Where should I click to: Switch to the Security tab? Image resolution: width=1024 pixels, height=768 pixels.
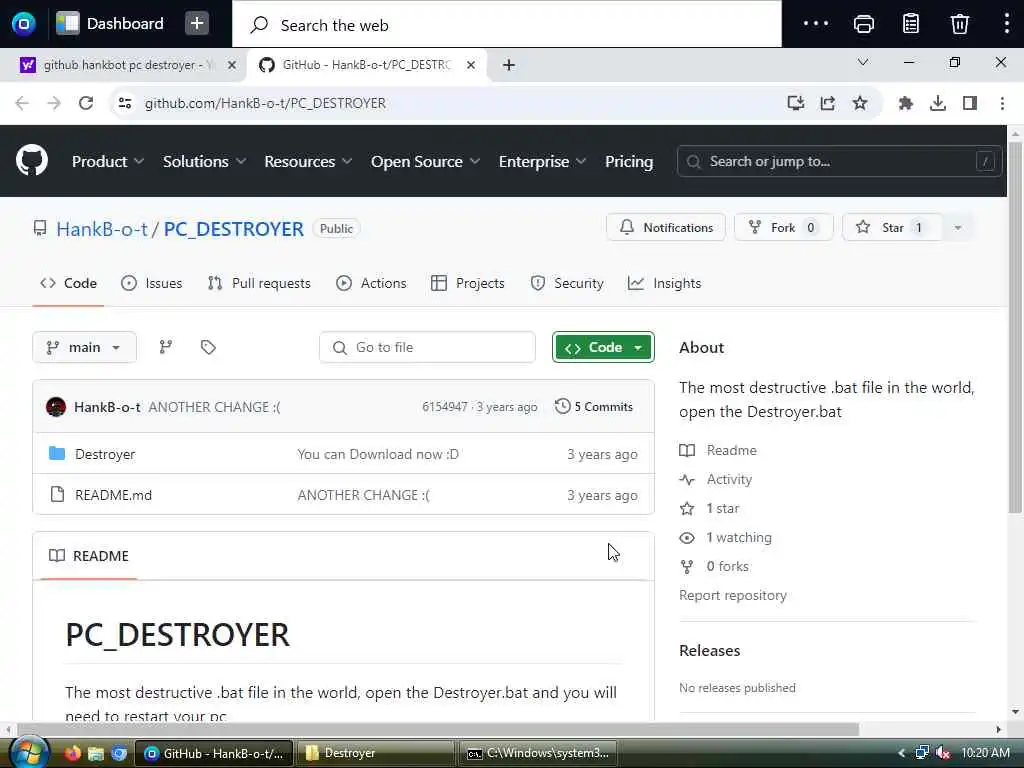click(567, 283)
